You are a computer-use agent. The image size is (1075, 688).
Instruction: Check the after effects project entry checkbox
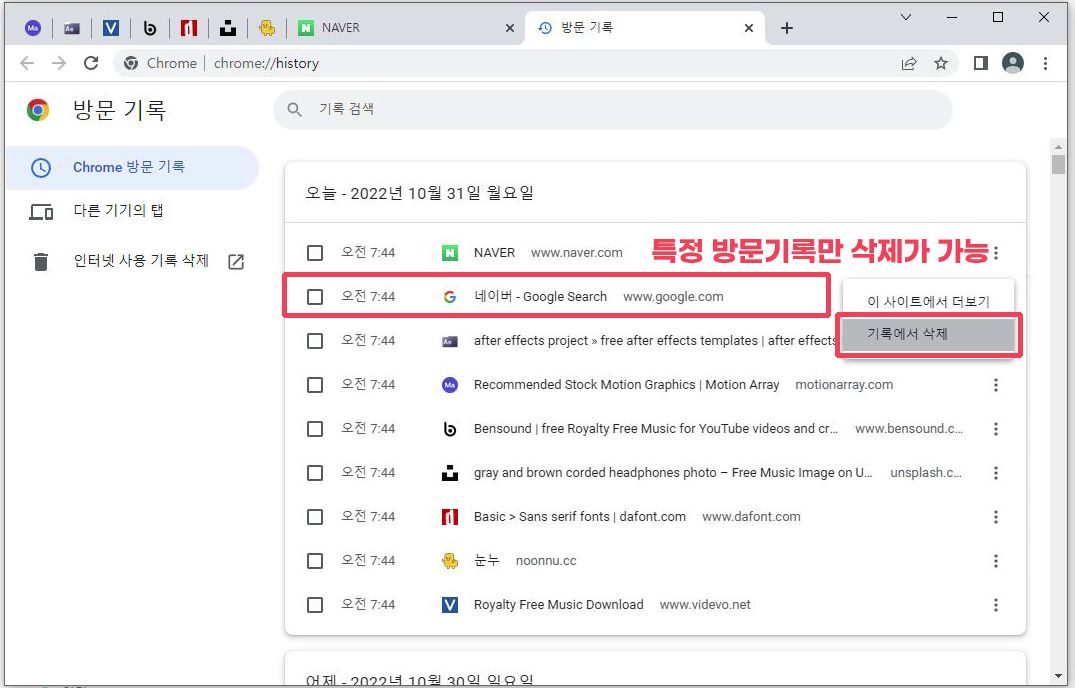315,341
